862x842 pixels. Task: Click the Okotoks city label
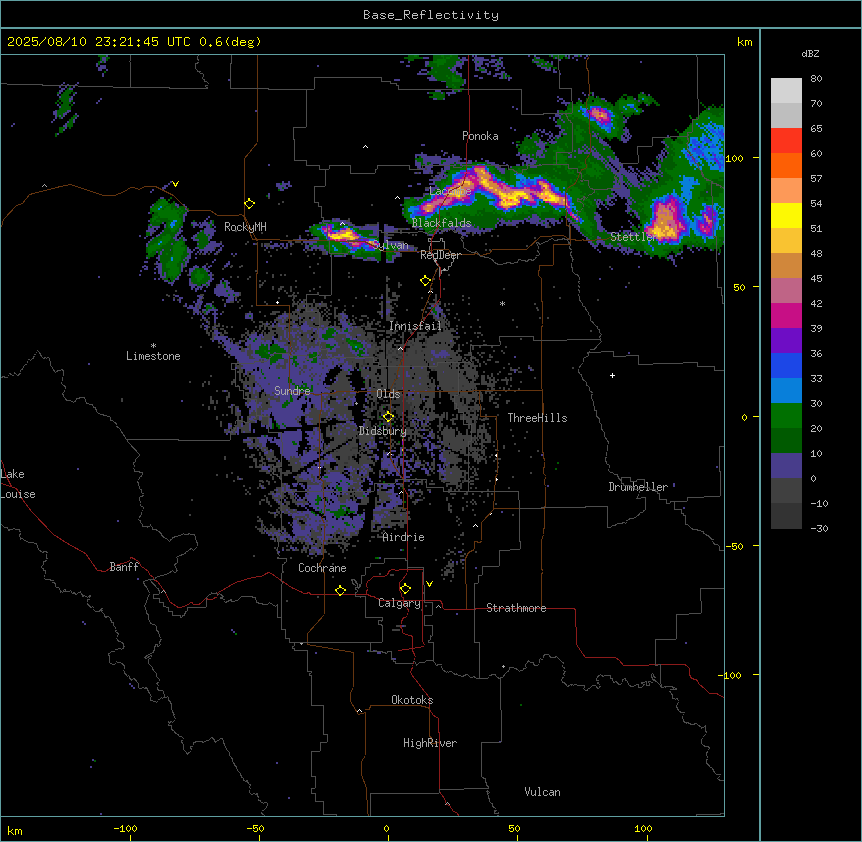(412, 700)
